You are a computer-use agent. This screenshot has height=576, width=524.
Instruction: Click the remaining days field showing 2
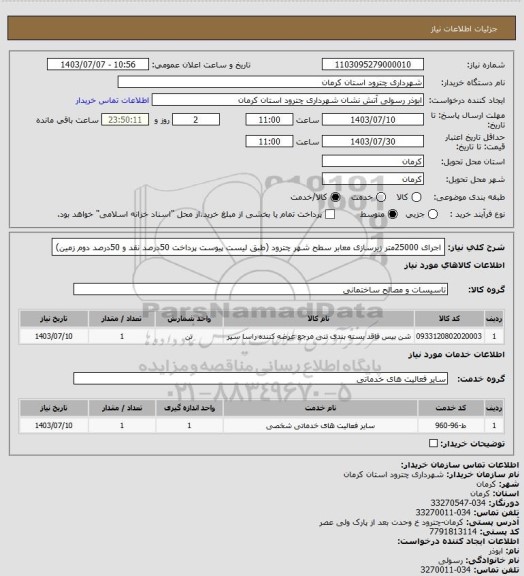pyautogui.click(x=196, y=120)
